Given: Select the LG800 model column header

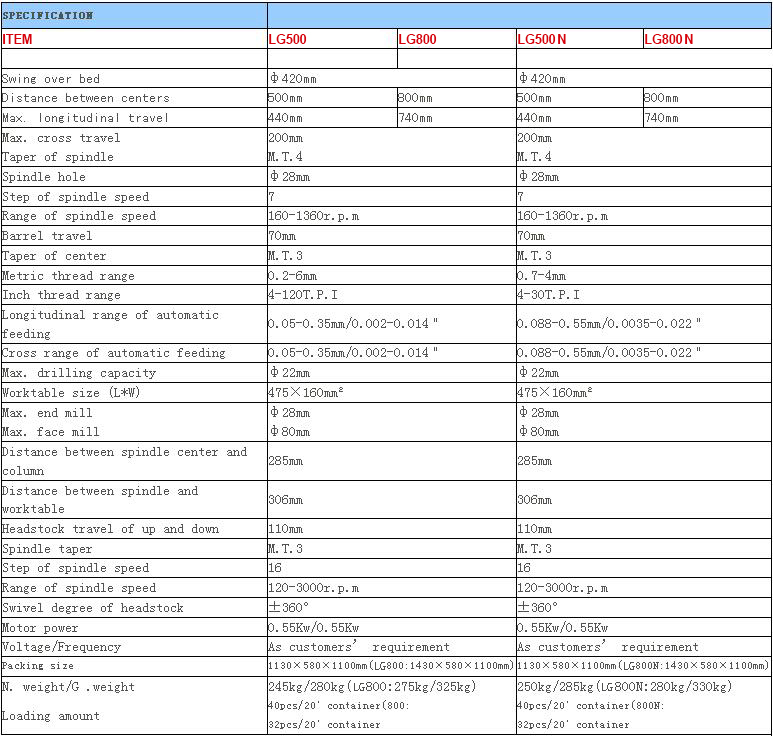Looking at the screenshot, I should pyautogui.click(x=418, y=39).
